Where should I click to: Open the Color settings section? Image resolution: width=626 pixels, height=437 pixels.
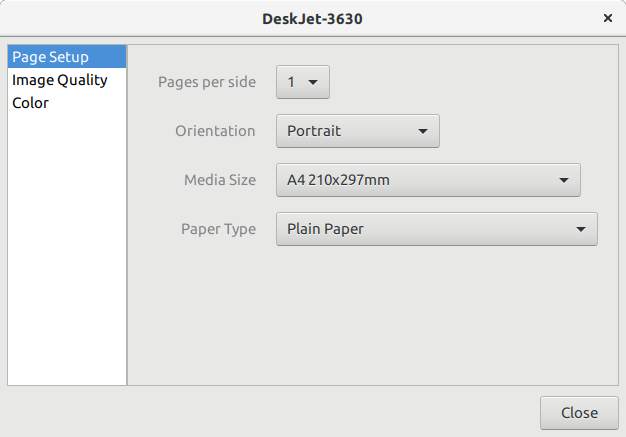(67, 103)
